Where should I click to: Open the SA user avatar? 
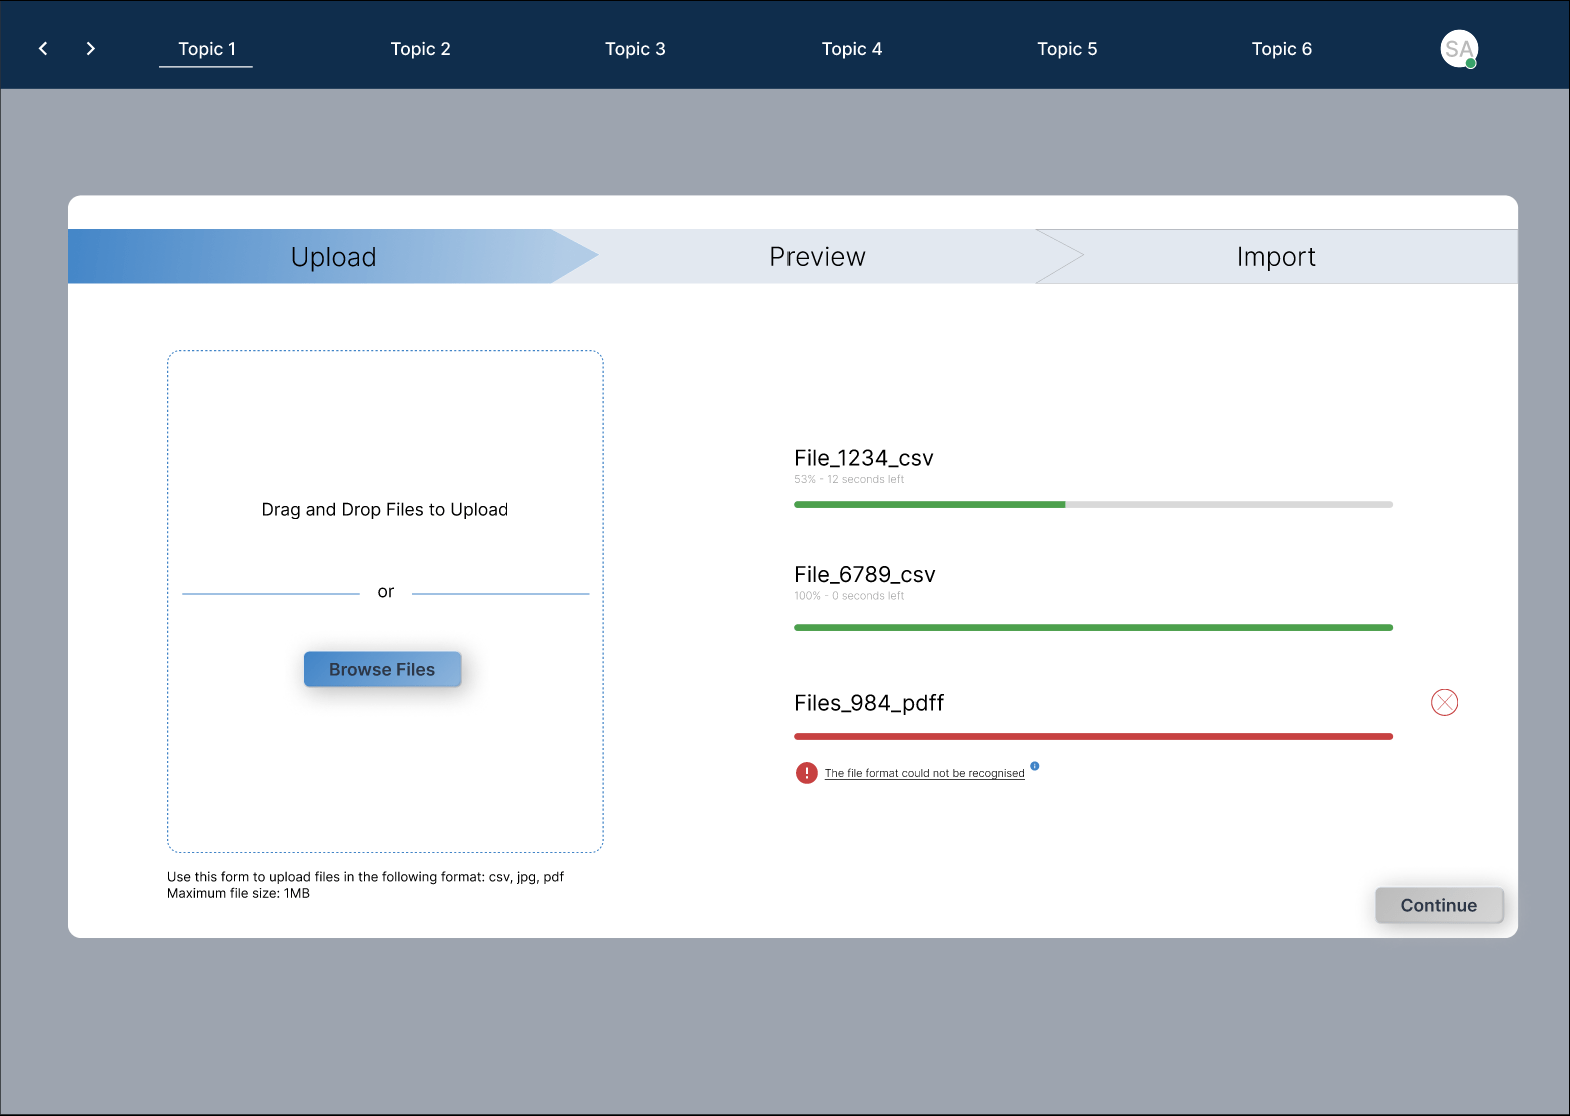[1459, 49]
